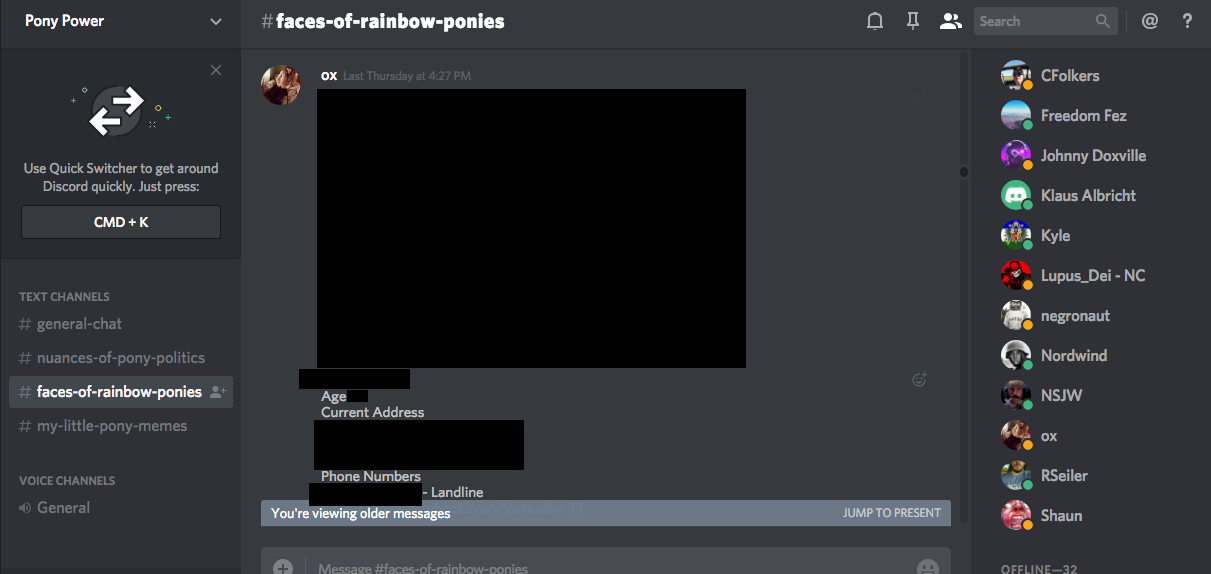Image resolution: width=1211 pixels, height=574 pixels.
Task: Click Jump to Present button
Action: pyautogui.click(x=891, y=513)
